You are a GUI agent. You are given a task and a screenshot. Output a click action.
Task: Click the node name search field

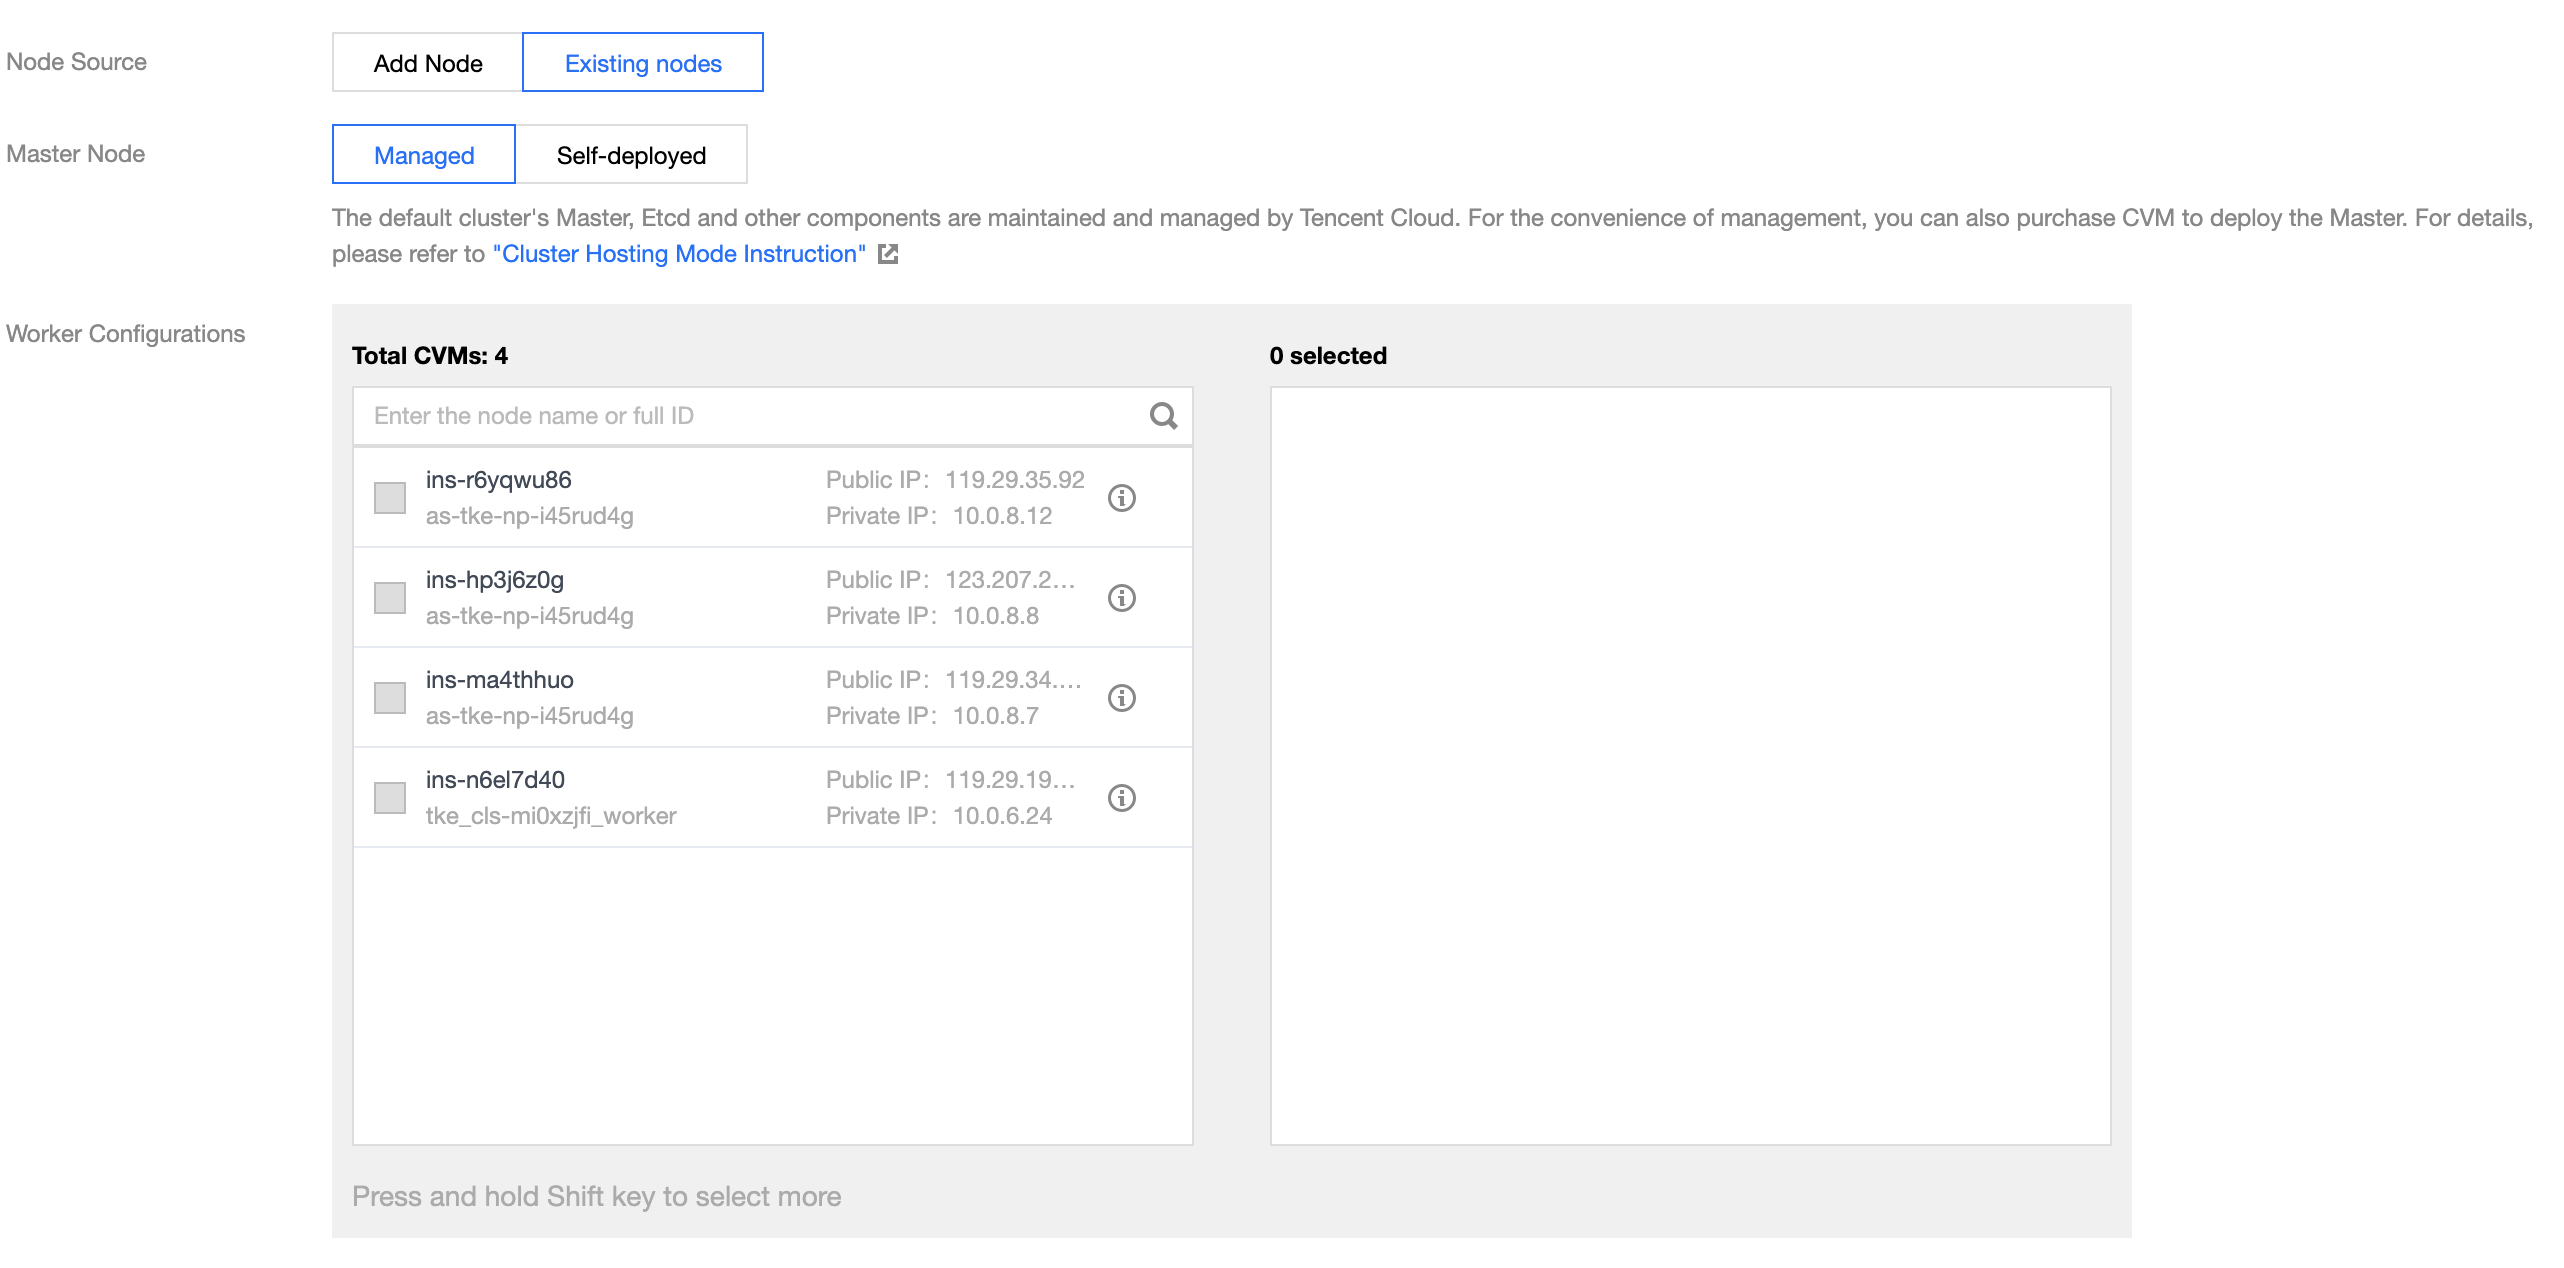click(750, 416)
